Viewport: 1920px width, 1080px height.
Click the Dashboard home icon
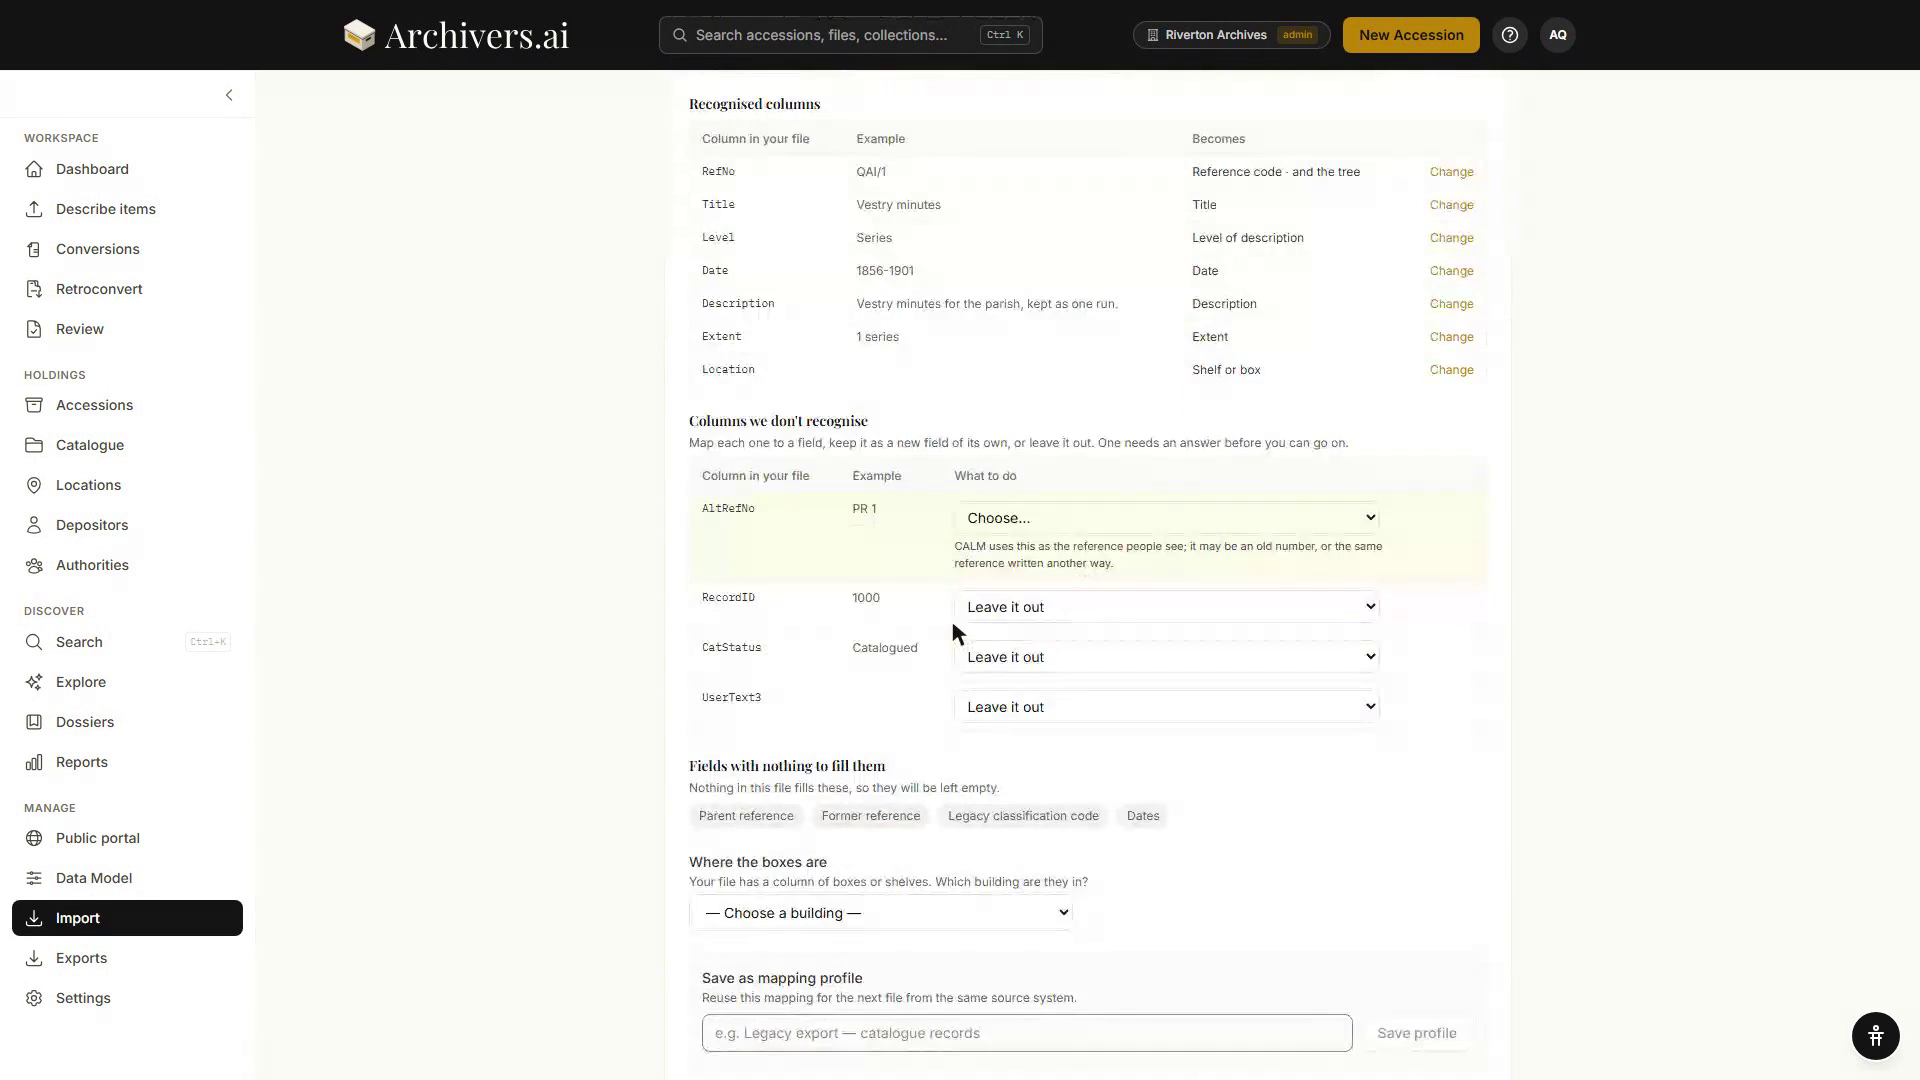[x=34, y=169]
